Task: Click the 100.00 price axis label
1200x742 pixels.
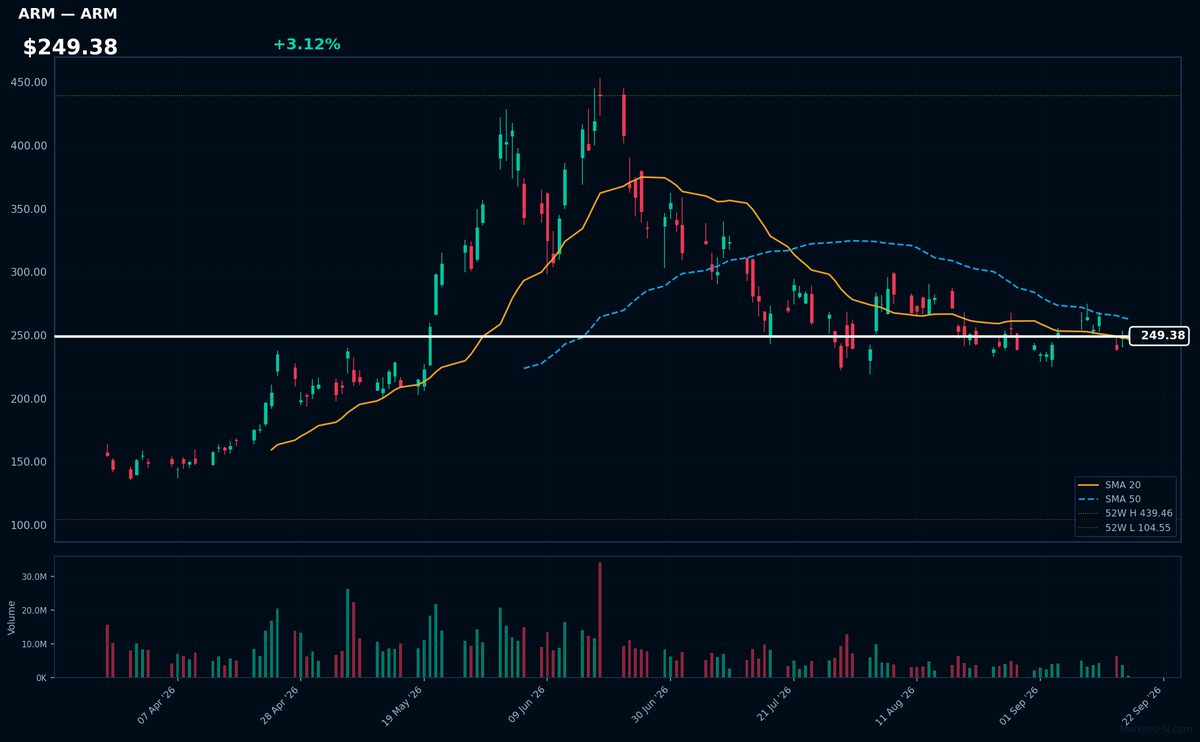Action: [29, 525]
